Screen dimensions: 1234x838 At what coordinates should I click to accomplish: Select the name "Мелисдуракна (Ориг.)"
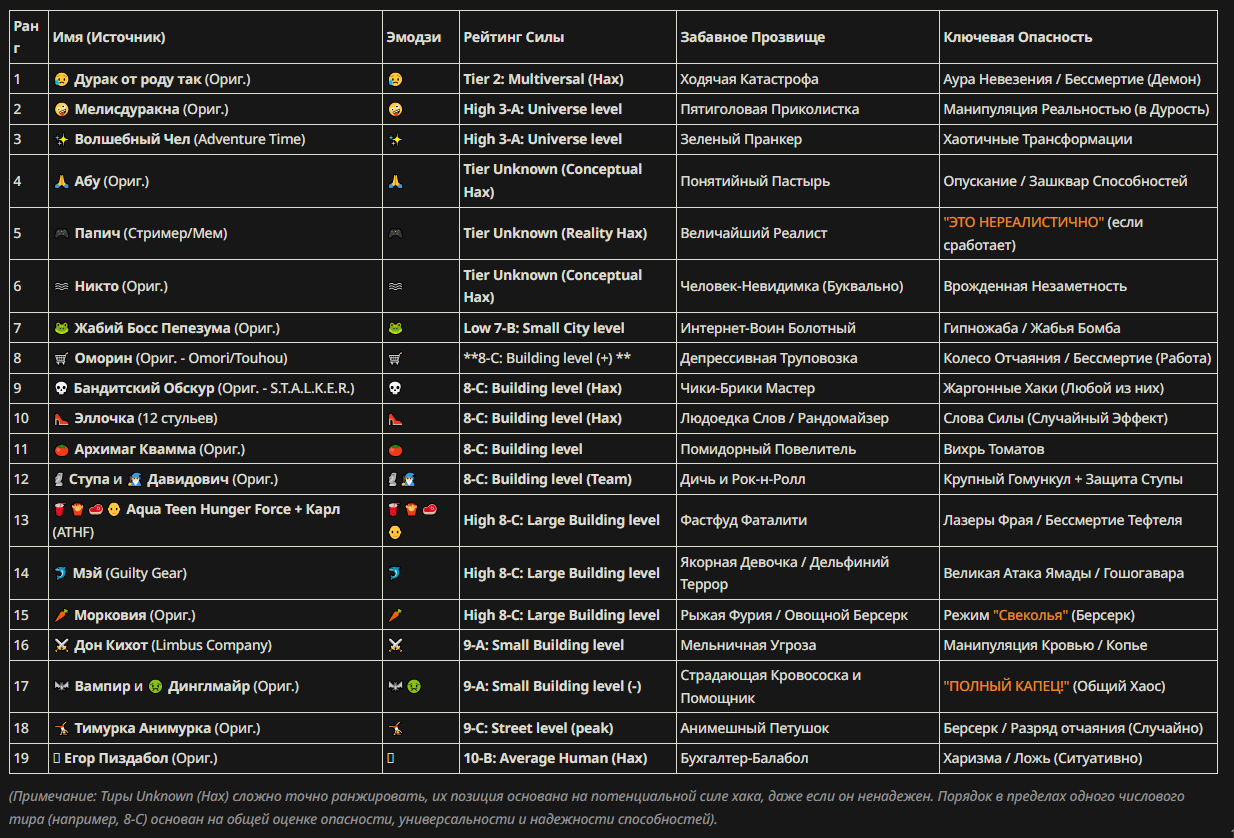click(151, 109)
